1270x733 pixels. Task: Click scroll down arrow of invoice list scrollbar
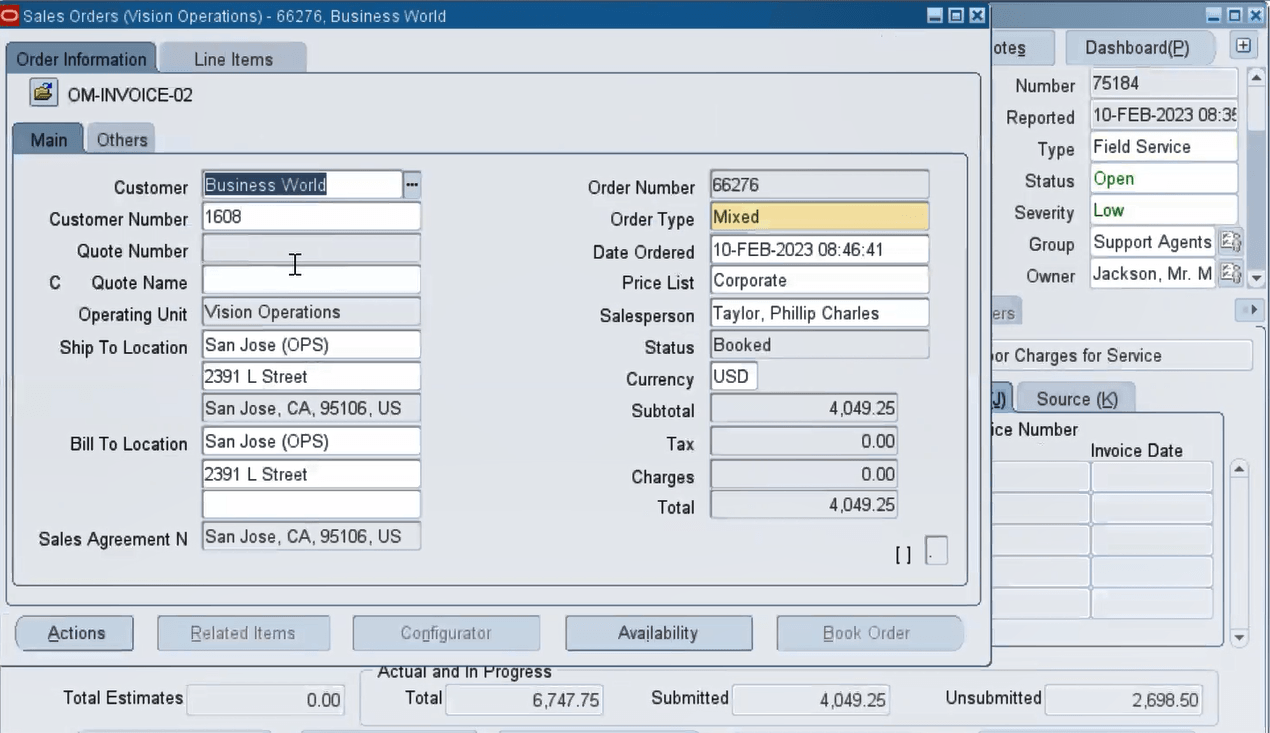1239,637
